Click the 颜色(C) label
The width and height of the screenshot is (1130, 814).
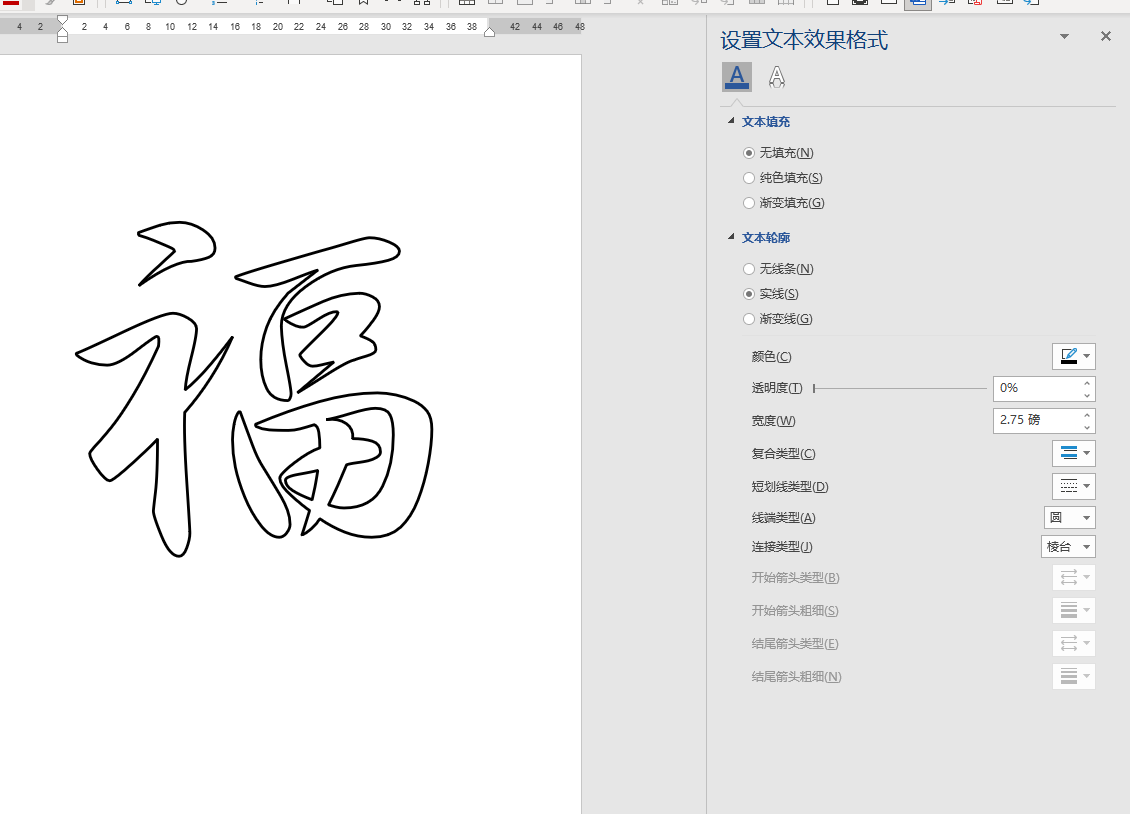click(x=771, y=357)
